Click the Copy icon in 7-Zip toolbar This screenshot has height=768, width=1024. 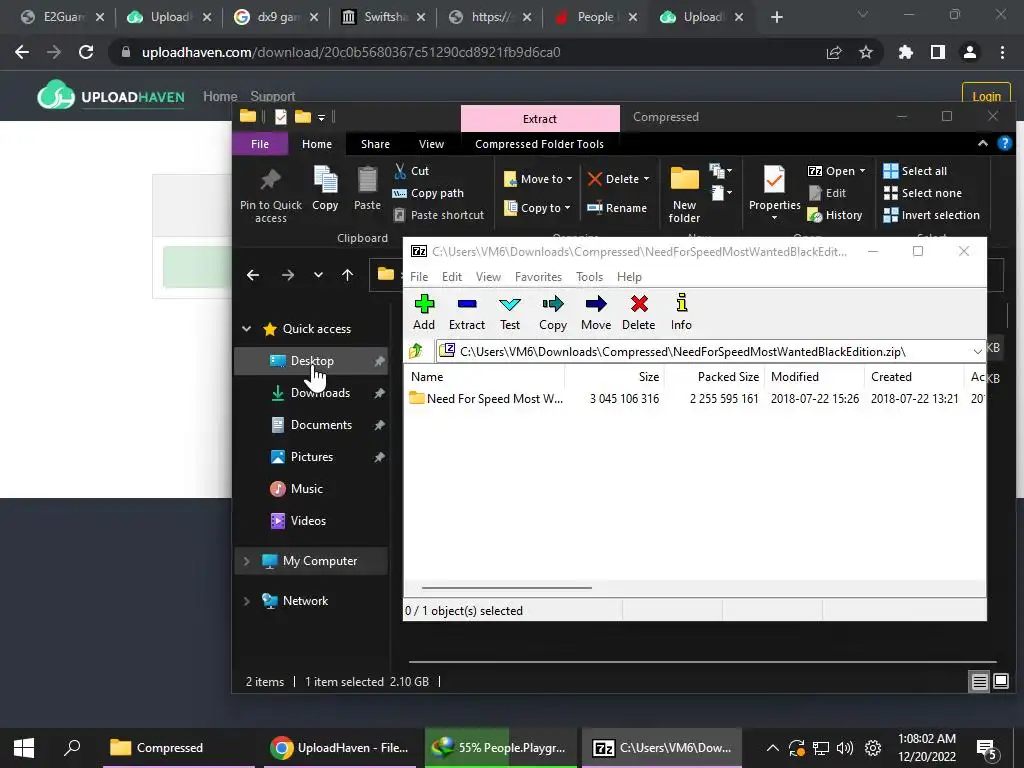click(552, 312)
